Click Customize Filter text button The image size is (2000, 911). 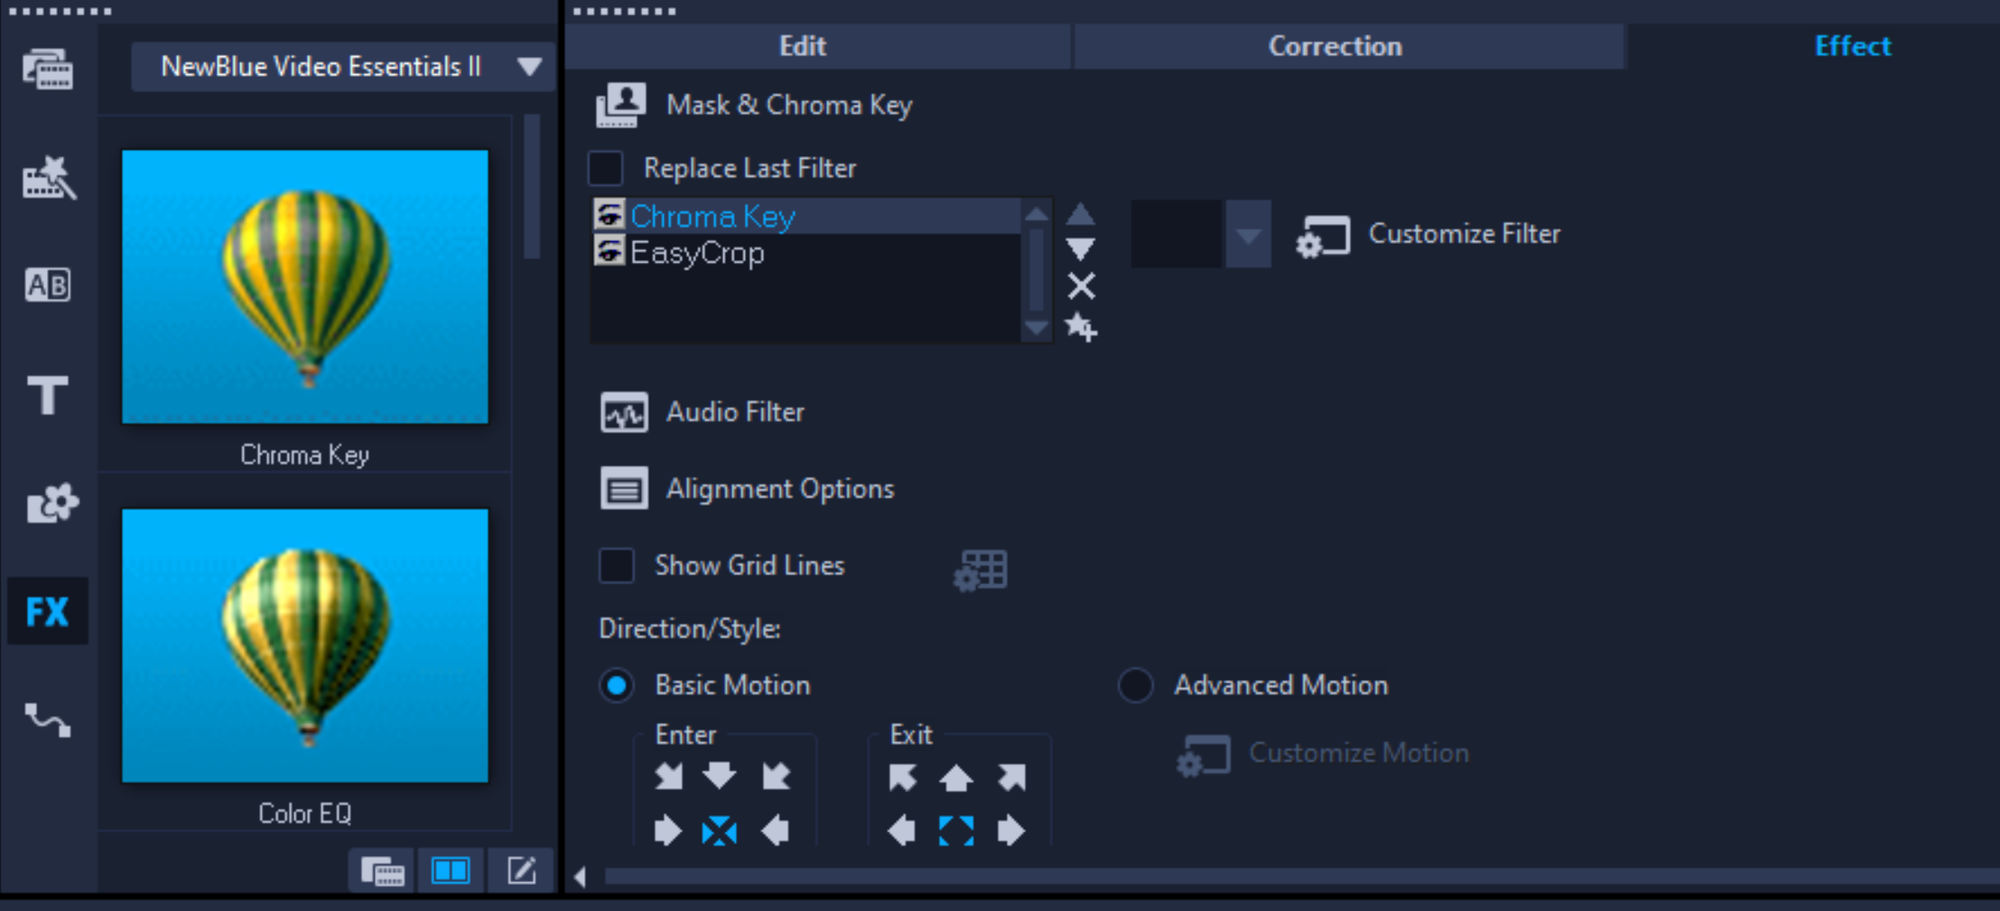coord(1464,234)
